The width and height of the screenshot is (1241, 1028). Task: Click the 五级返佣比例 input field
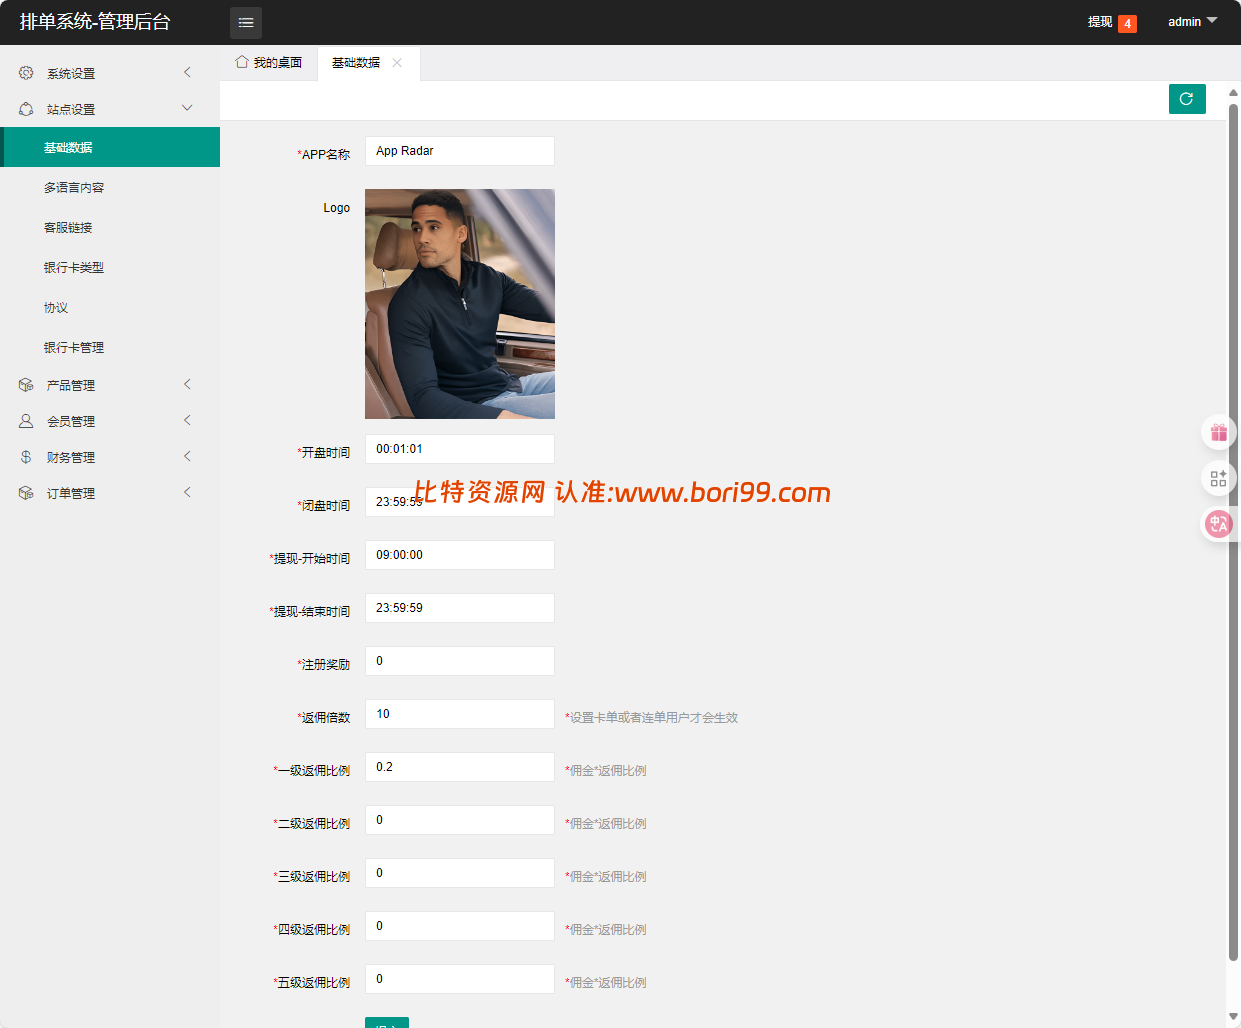click(x=460, y=979)
